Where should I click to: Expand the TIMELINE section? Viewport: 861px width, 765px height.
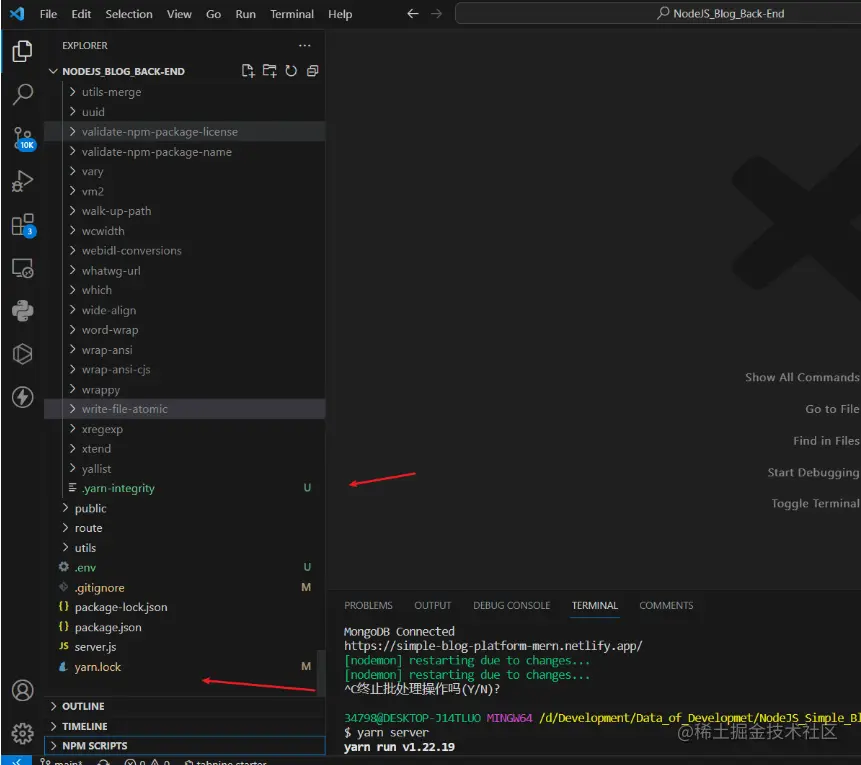tap(185, 726)
